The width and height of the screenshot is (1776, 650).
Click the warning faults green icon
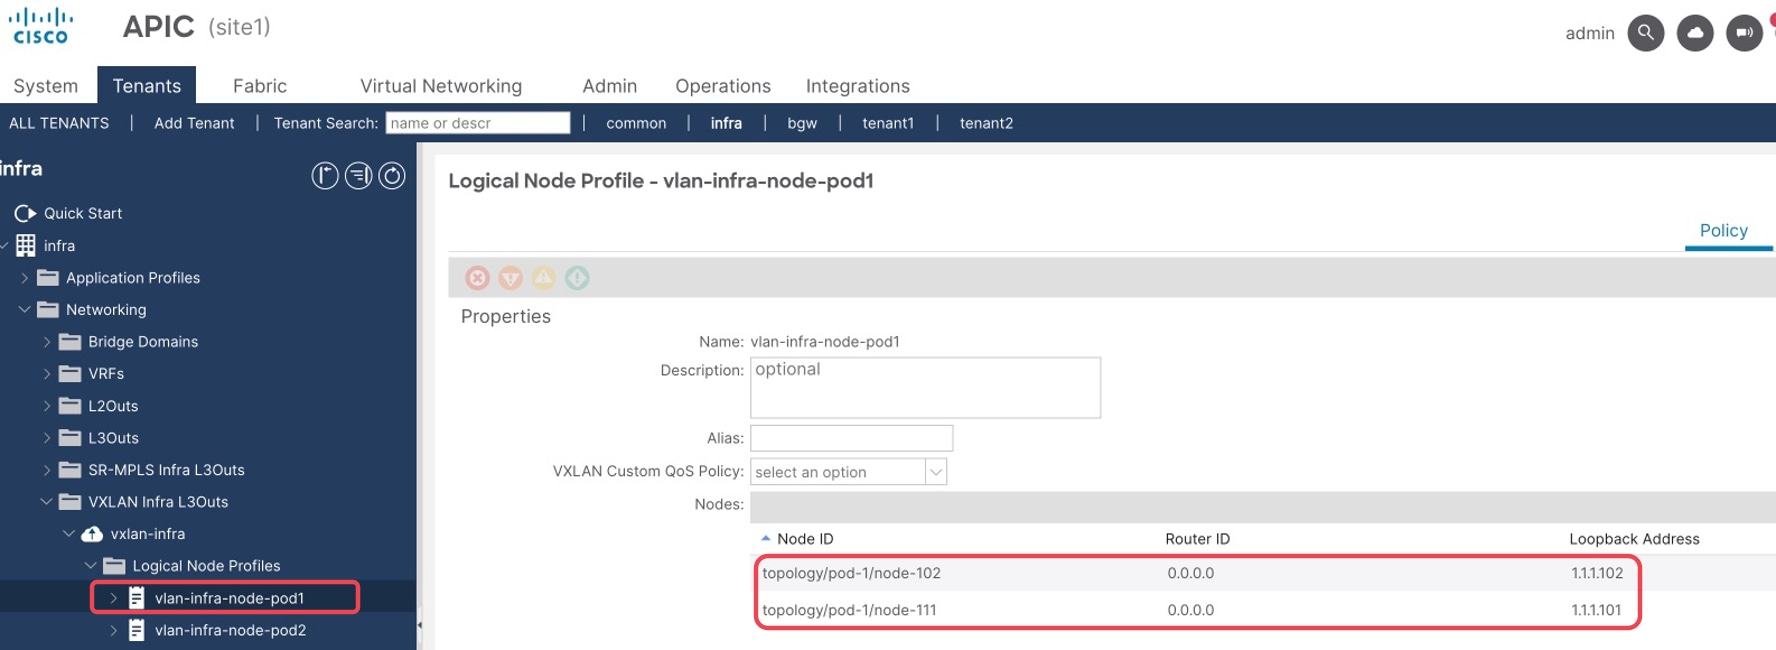577,278
